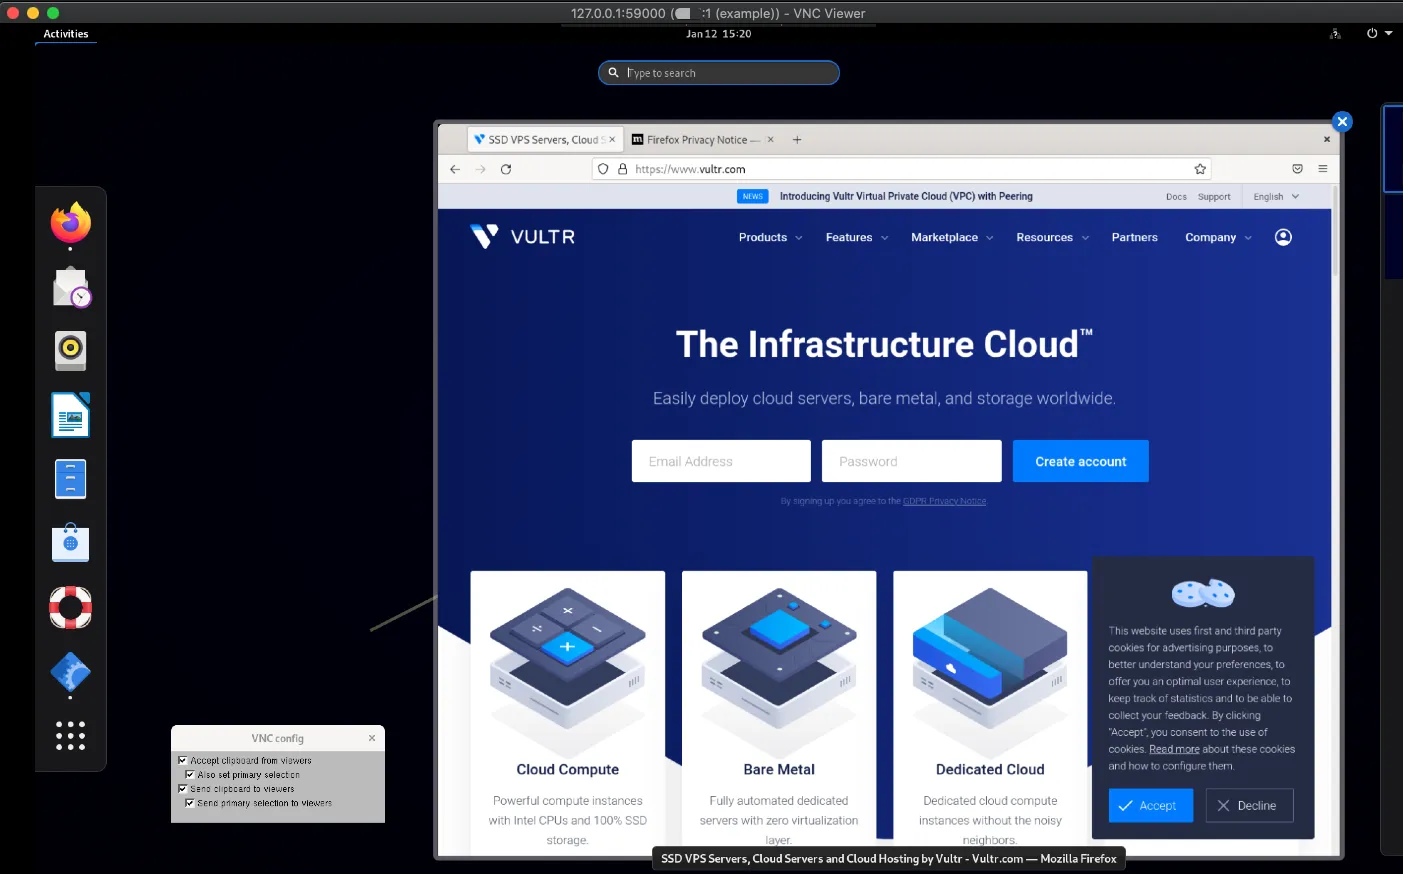This screenshot has height=874, width=1403.
Task: Bookmark this page with the star icon
Action: [x=1200, y=169]
